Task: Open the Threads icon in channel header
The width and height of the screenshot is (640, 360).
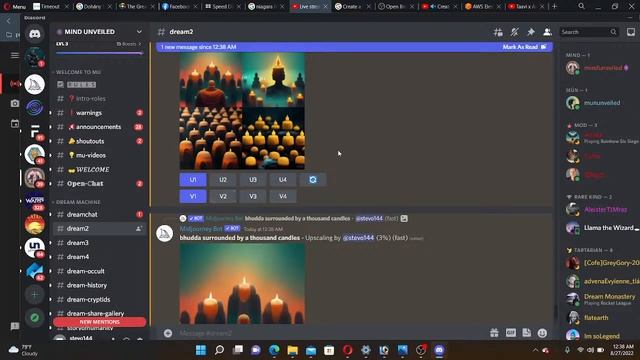Action: click(498, 32)
